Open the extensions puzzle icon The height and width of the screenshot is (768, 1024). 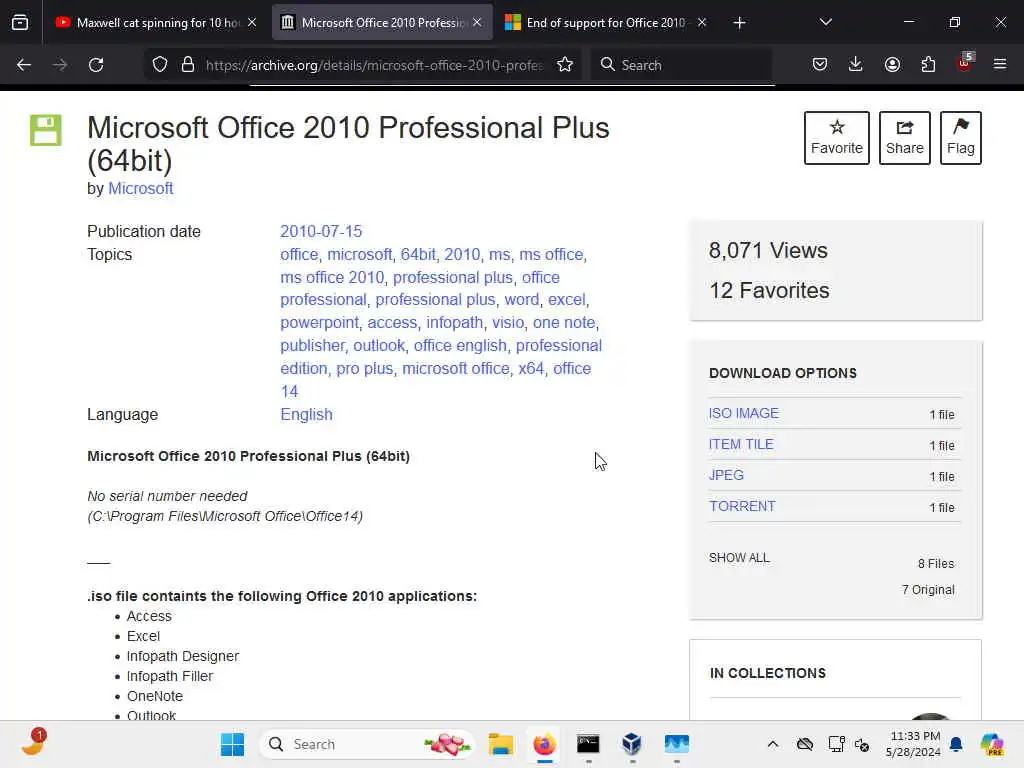point(928,65)
